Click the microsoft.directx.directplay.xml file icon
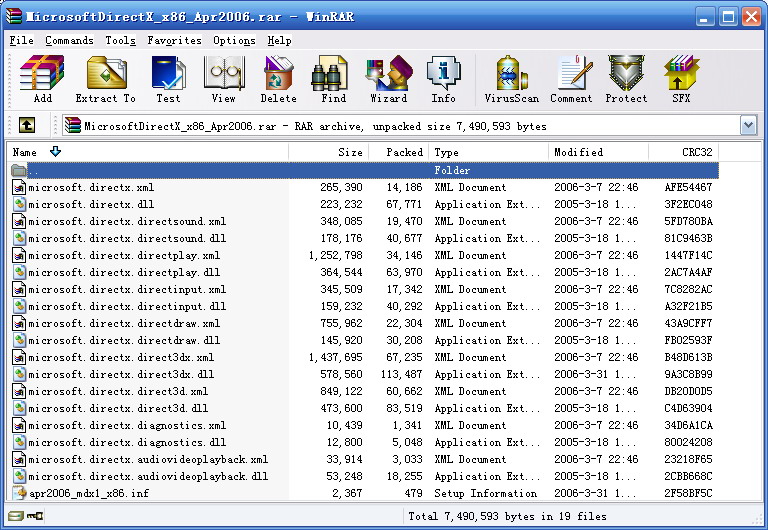The image size is (768, 530). (19, 255)
